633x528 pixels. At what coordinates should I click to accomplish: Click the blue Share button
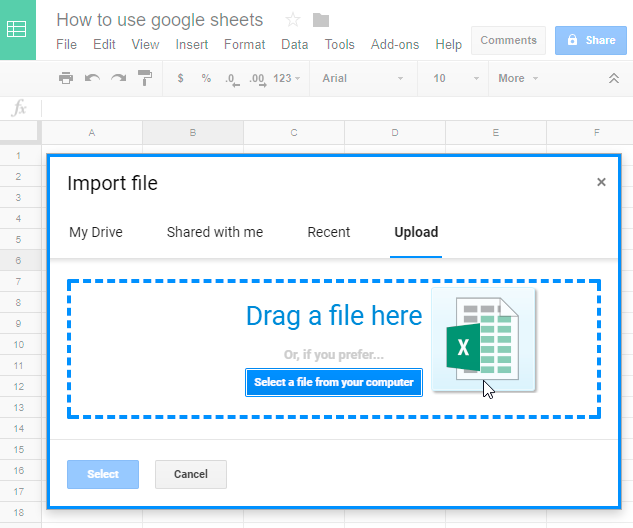(591, 40)
